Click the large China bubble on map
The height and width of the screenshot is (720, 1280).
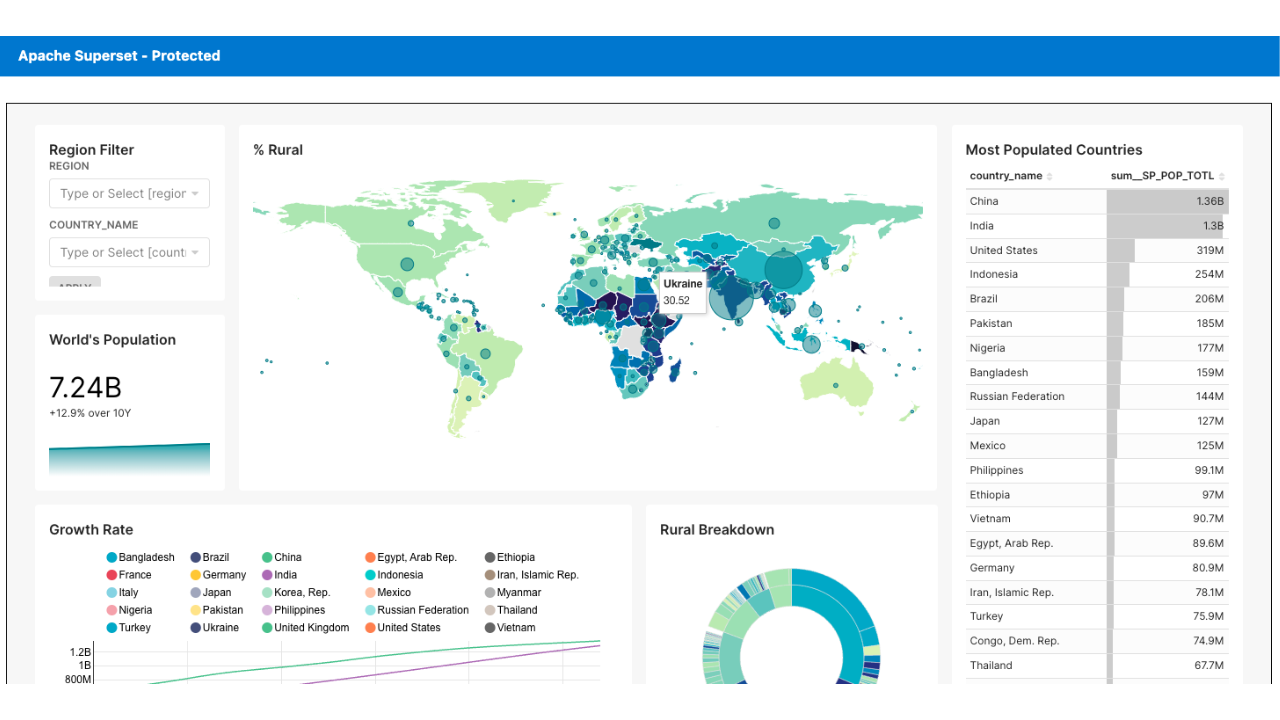[x=783, y=270]
